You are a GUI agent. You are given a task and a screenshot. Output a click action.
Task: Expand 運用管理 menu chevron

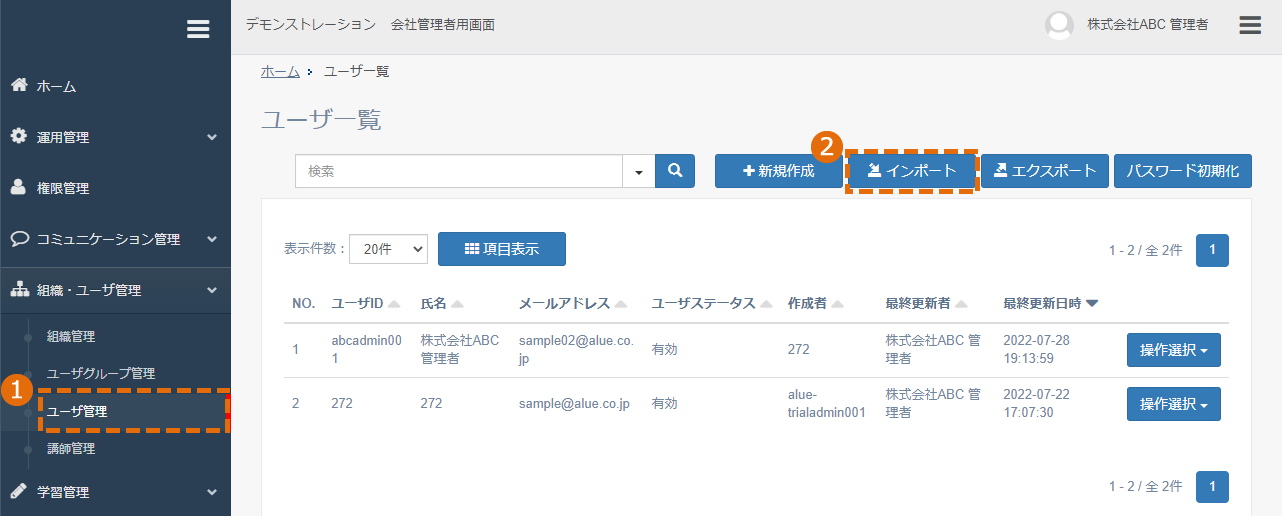212,137
